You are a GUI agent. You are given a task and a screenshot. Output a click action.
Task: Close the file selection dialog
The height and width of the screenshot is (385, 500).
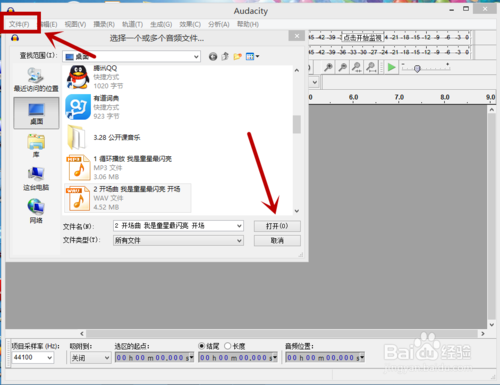click(296, 36)
